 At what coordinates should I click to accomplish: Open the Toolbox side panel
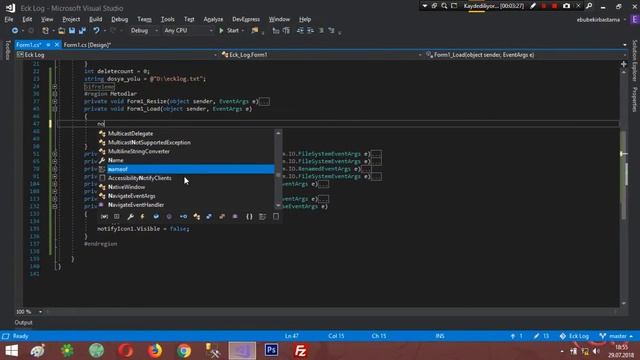pos(7,50)
